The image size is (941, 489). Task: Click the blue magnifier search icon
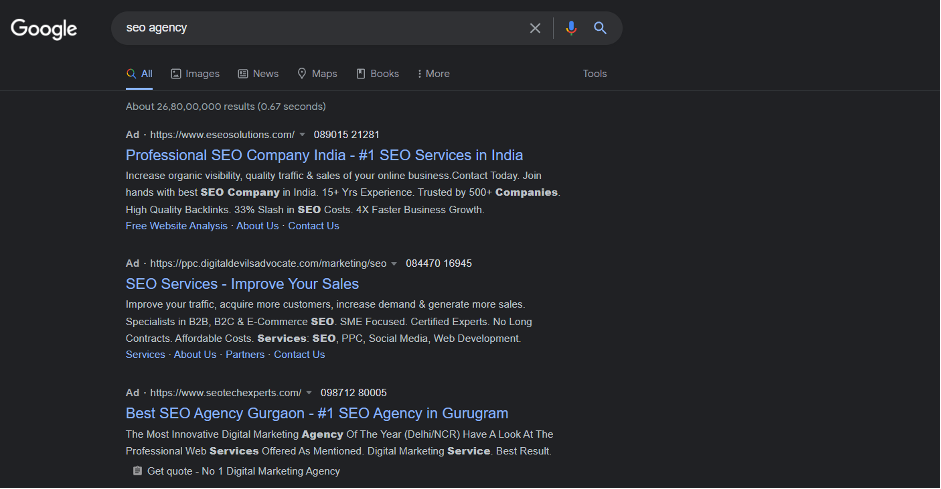coord(600,28)
